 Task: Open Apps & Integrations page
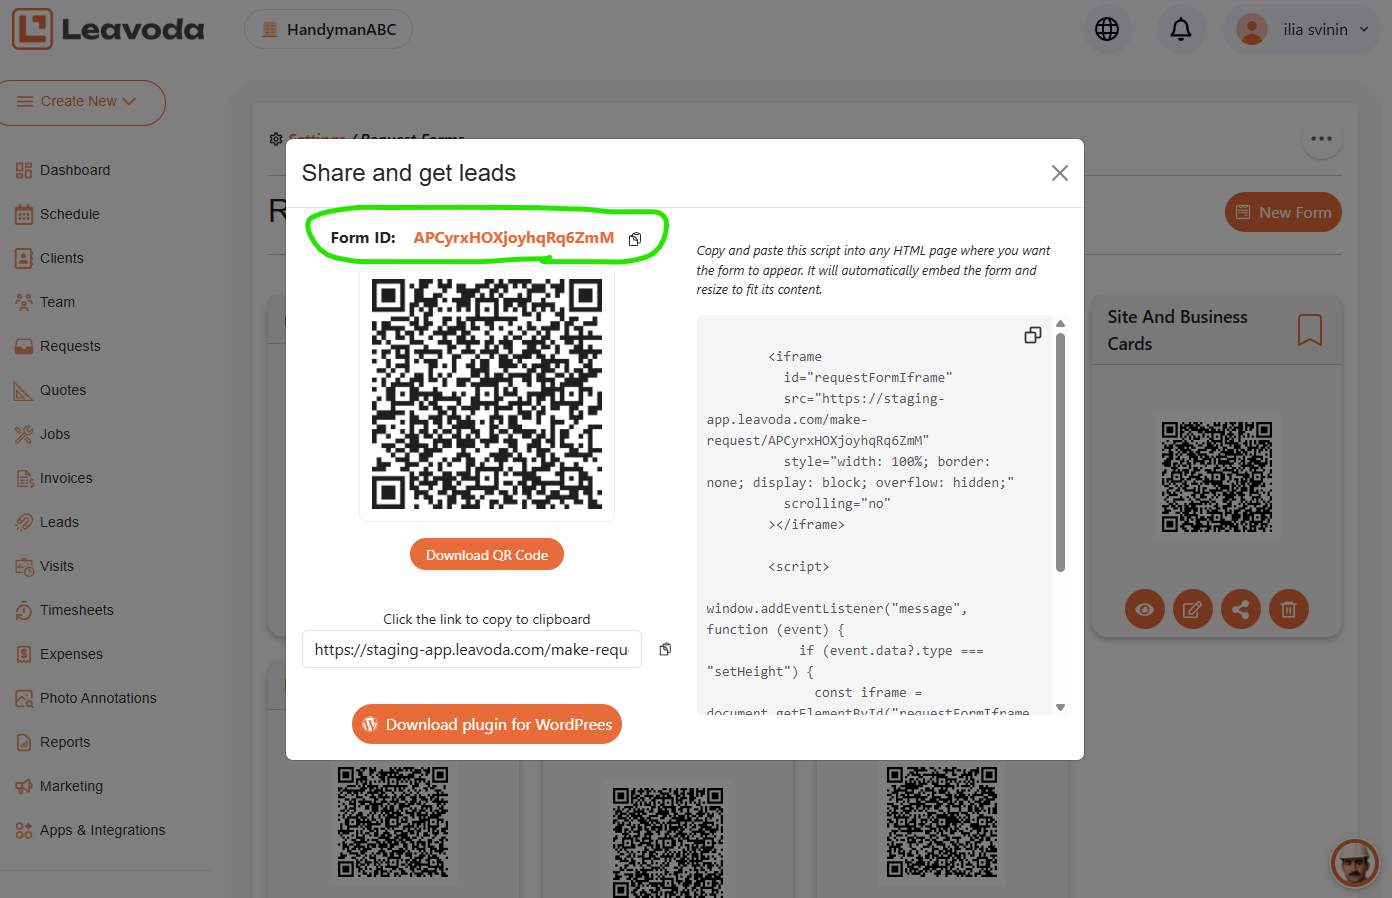[x=102, y=830]
